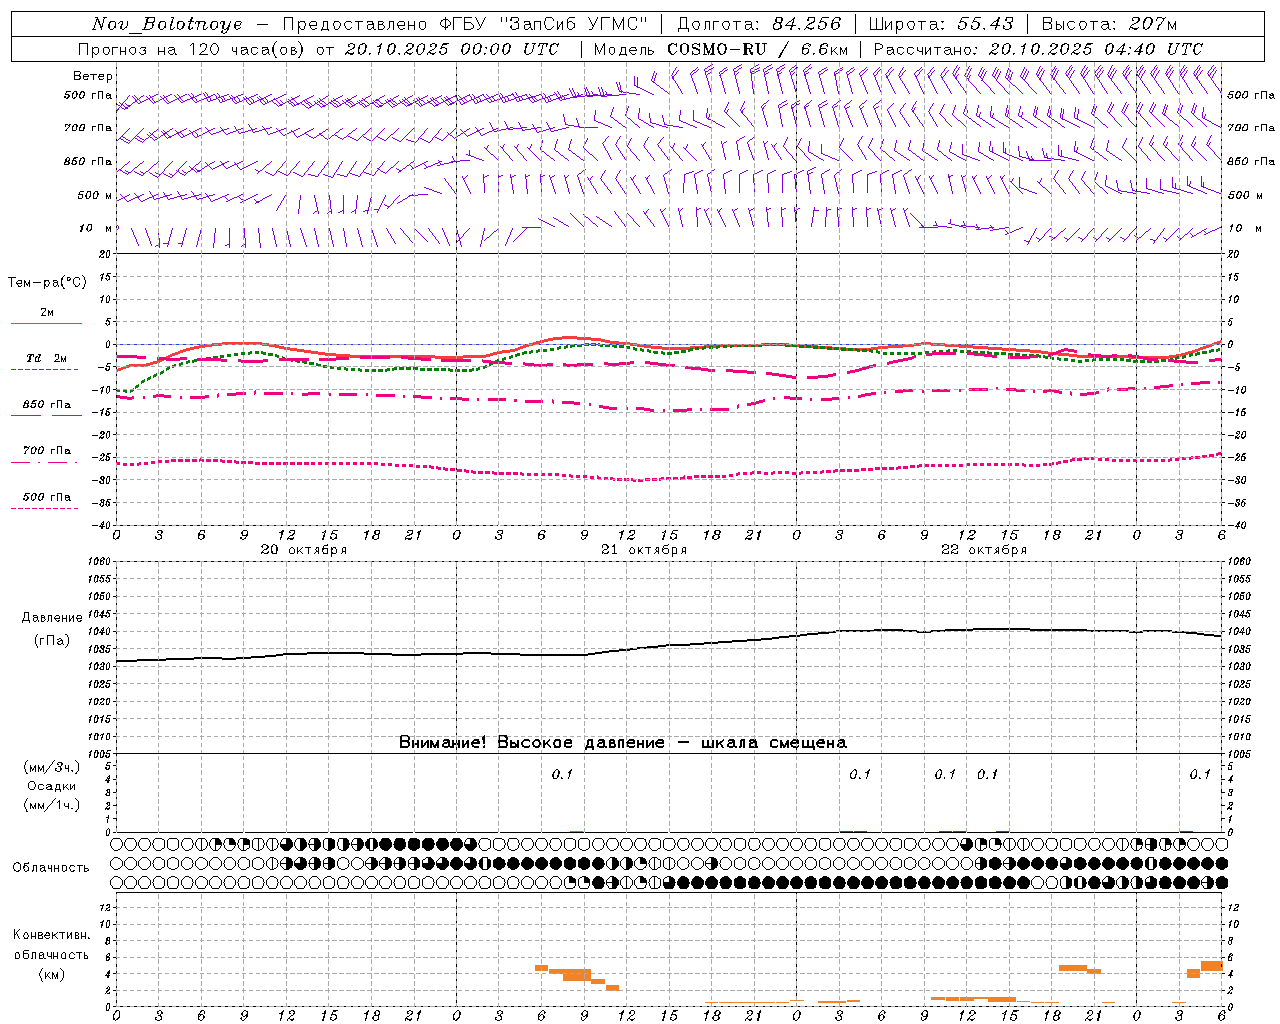This screenshot has height=1024, width=1280.
Task: Click the (гПа) pressure unit label
Action: click(x=52, y=641)
